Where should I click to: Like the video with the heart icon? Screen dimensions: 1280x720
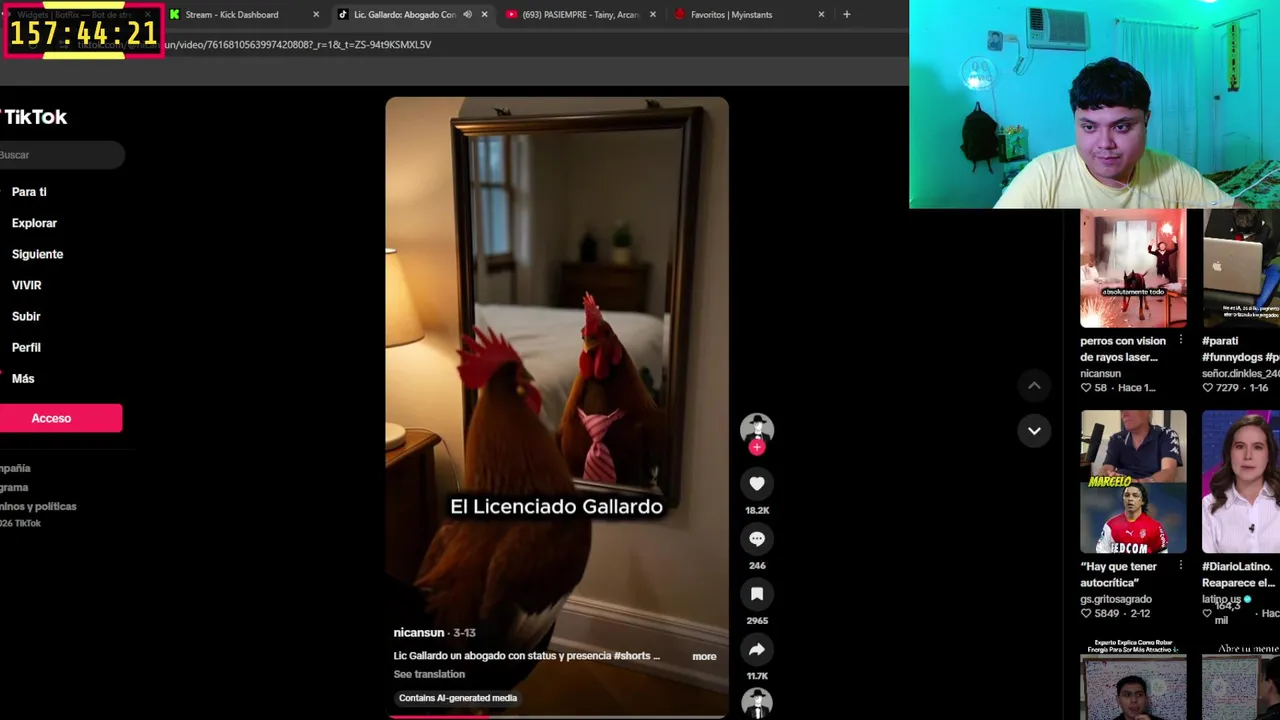pyautogui.click(x=757, y=484)
